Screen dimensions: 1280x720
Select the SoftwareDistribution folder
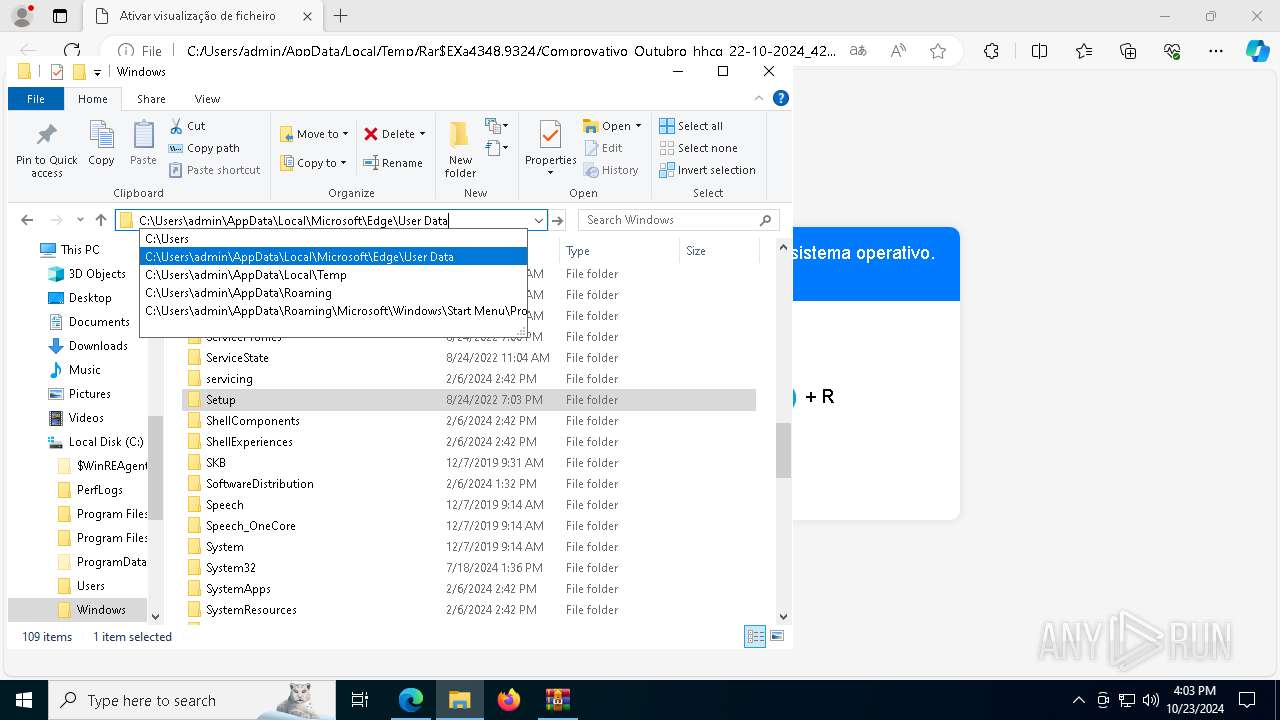coord(260,484)
